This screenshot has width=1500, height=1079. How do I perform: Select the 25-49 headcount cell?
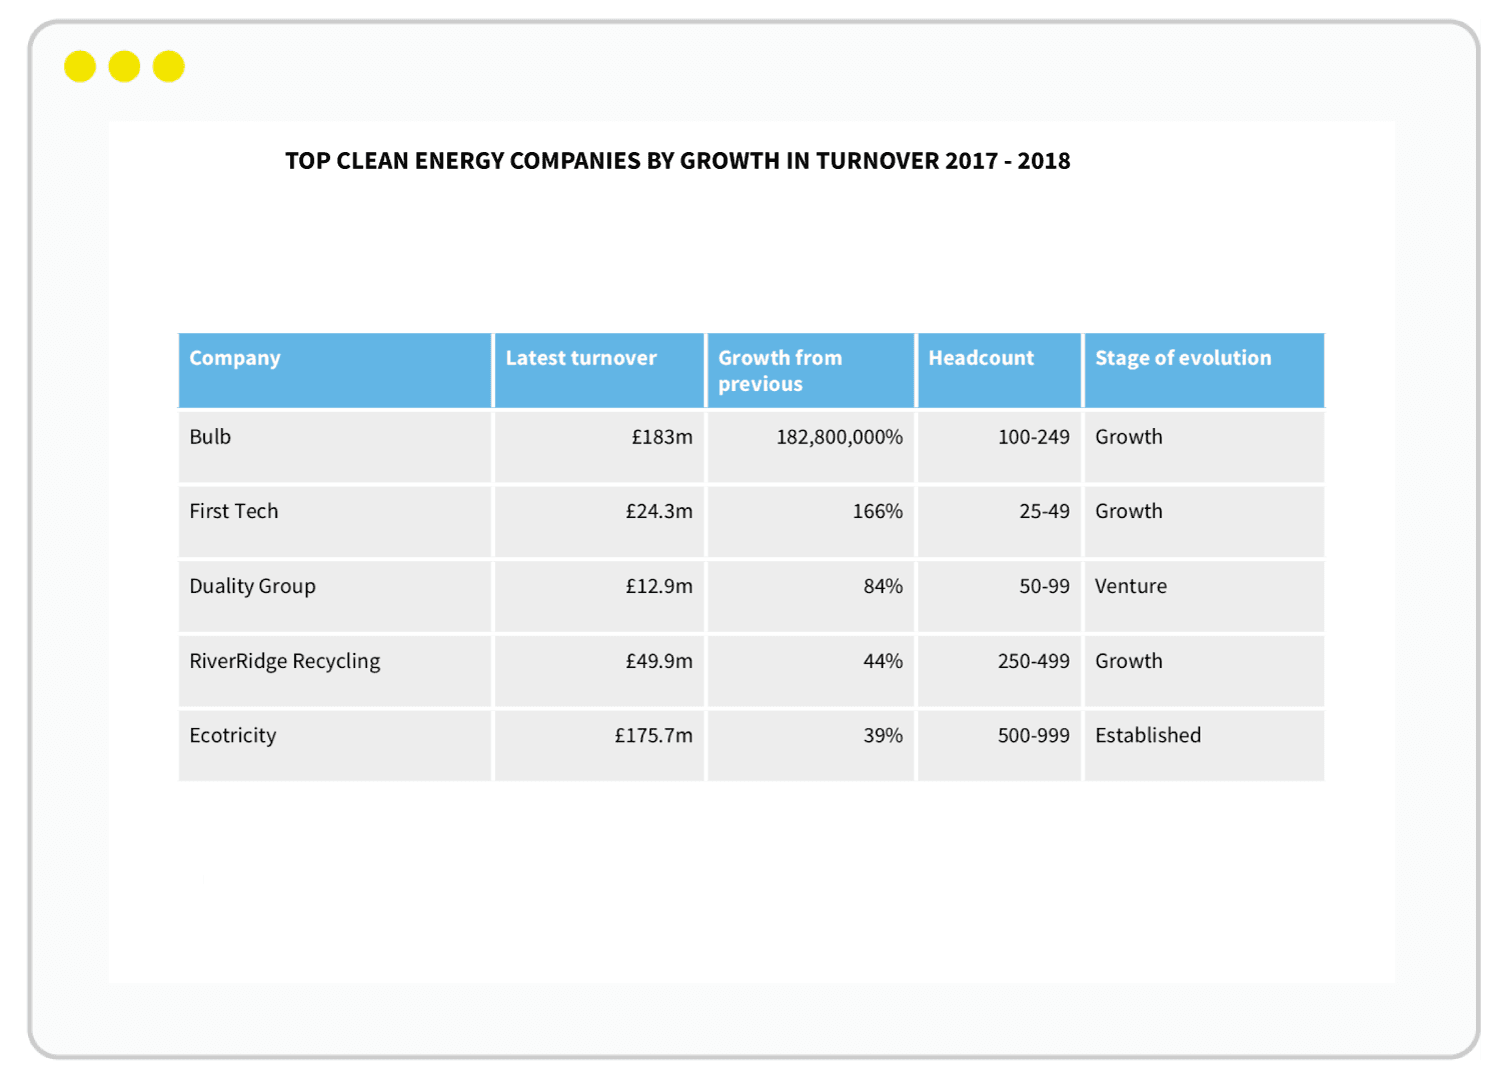pos(999,522)
